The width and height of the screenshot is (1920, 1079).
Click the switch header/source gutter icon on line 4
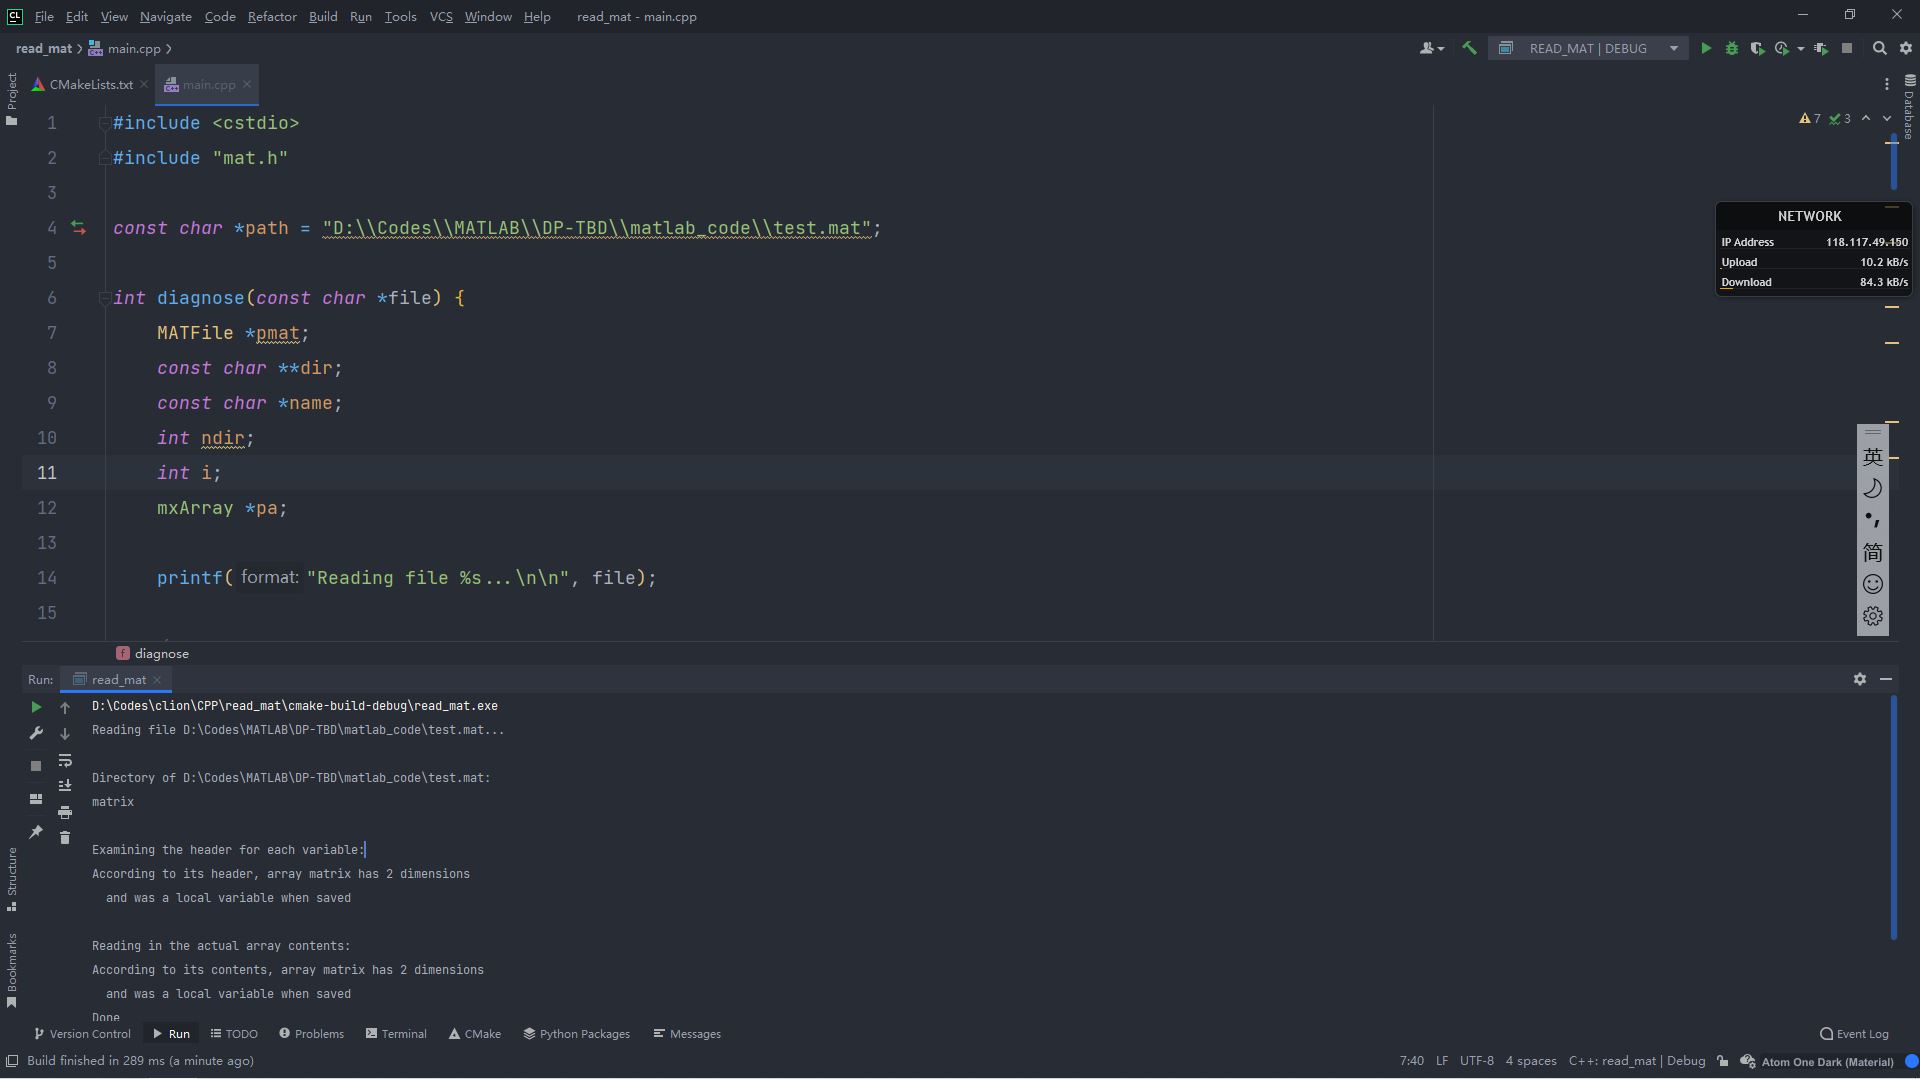pyautogui.click(x=78, y=228)
